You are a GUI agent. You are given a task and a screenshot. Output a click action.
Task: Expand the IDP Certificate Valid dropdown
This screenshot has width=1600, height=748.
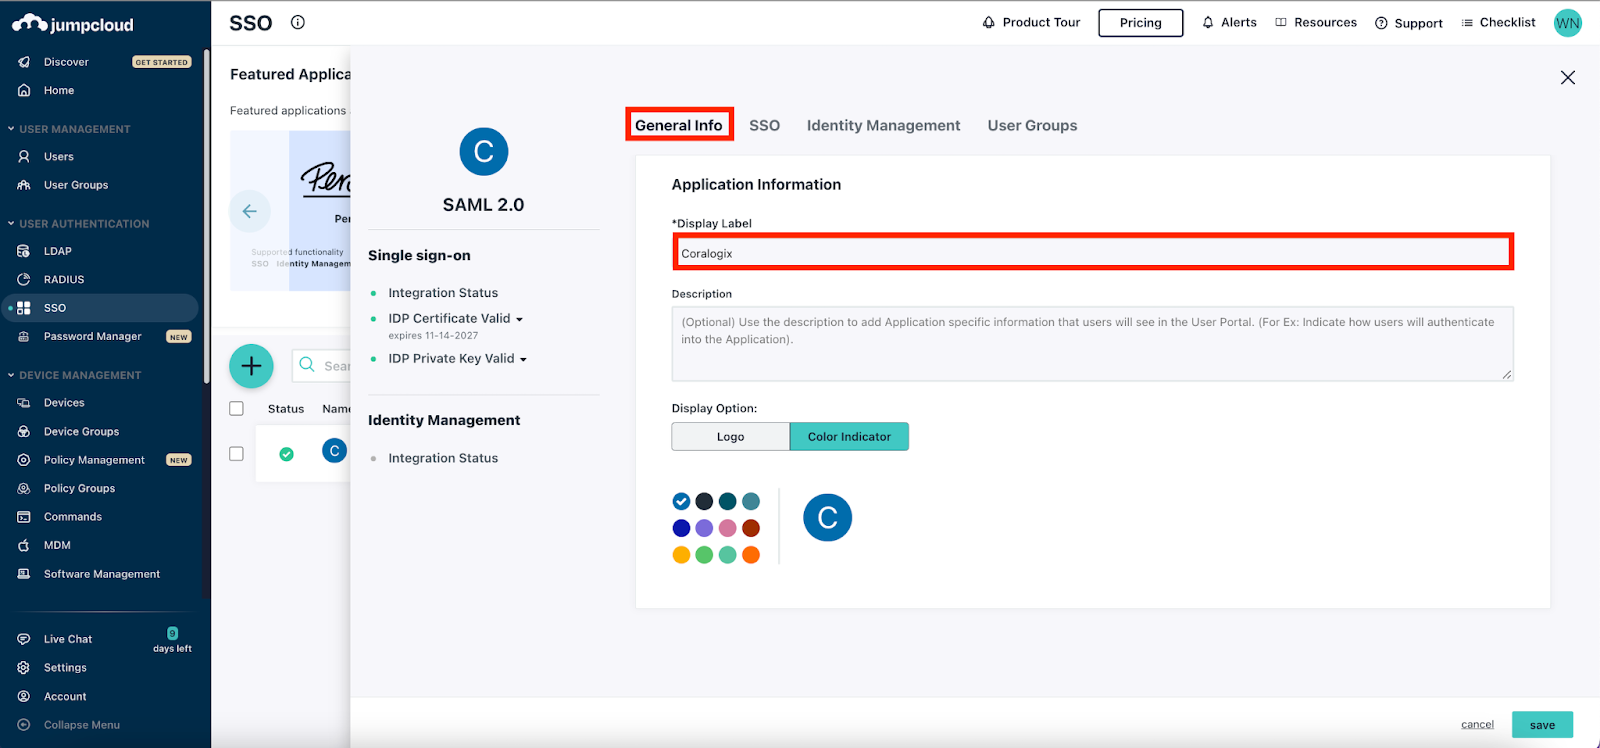[520, 319]
